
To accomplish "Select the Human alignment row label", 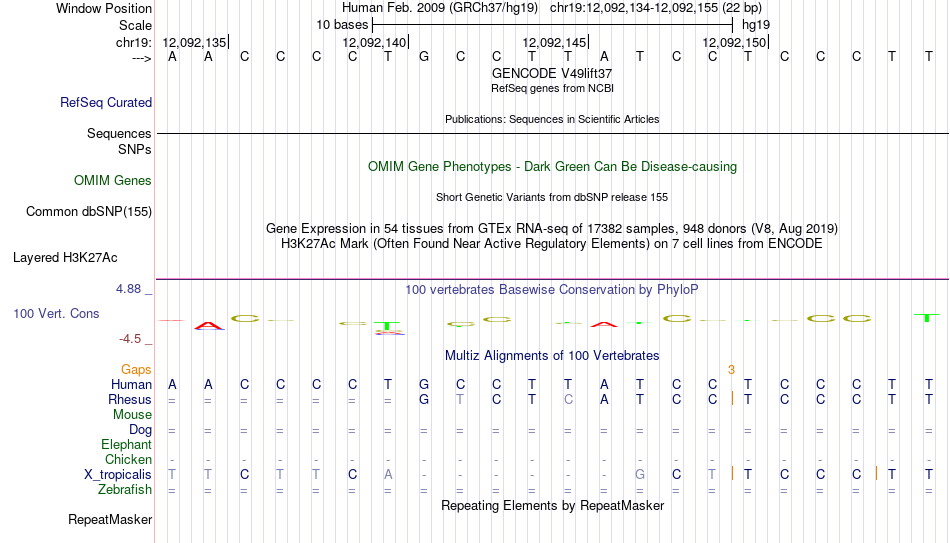I will (131, 384).
